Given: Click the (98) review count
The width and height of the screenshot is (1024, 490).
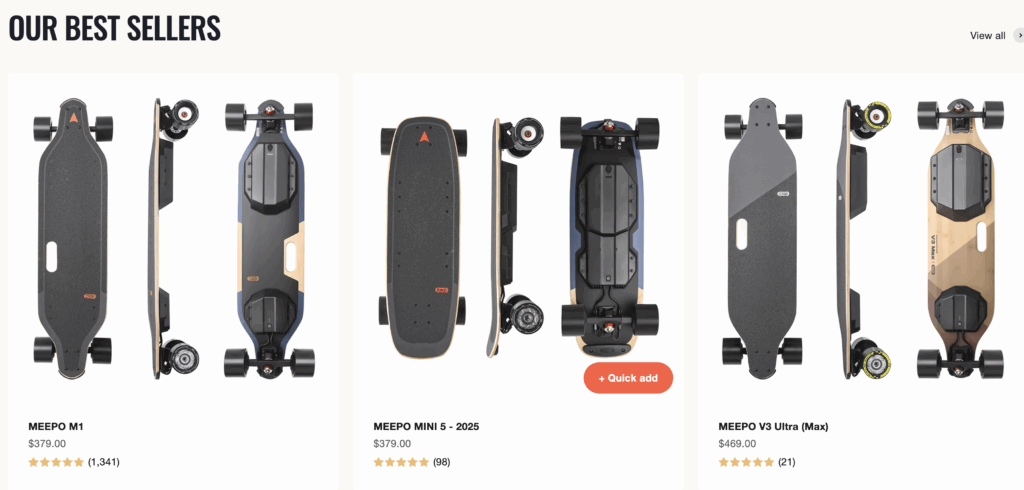Looking at the screenshot, I should [x=441, y=462].
